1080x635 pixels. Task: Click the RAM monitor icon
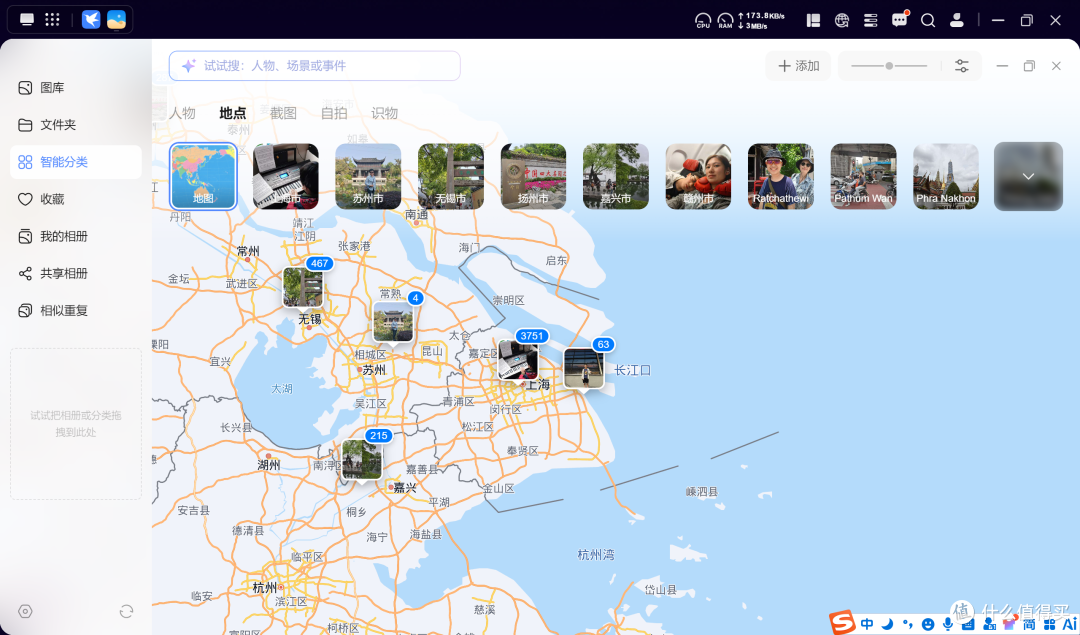[x=725, y=21]
